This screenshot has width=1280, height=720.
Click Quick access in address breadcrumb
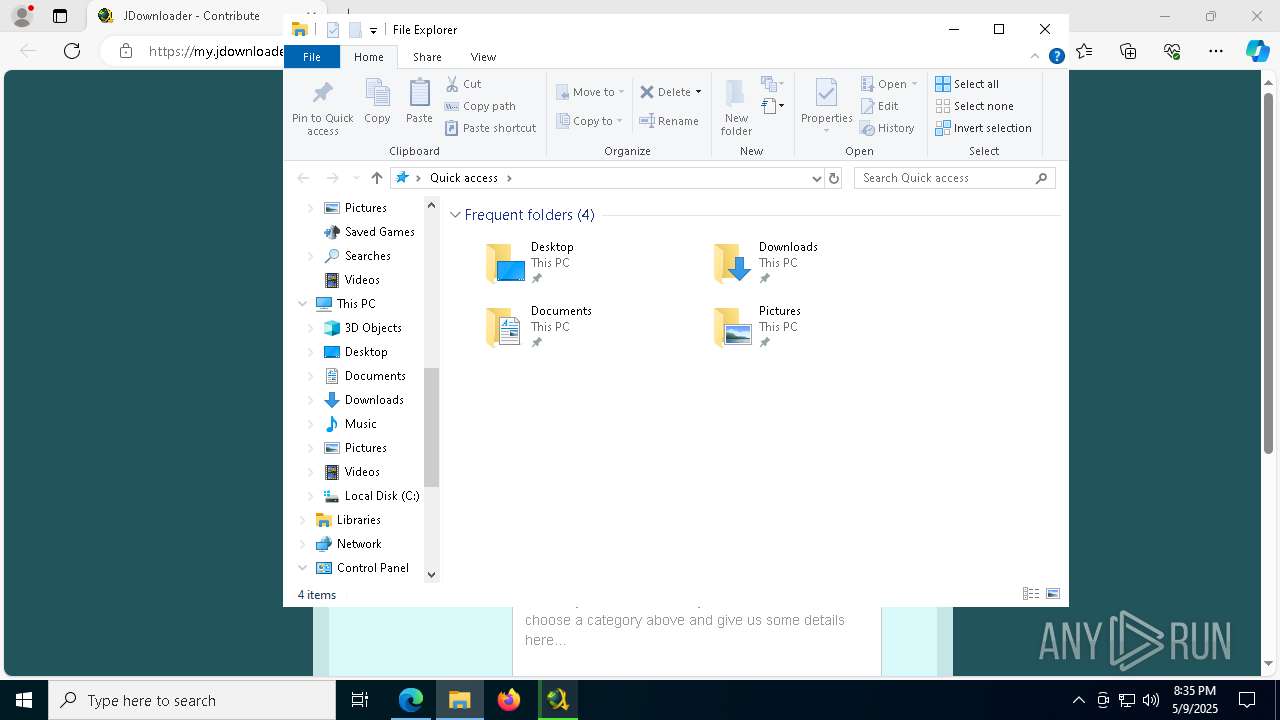pyautogui.click(x=463, y=178)
